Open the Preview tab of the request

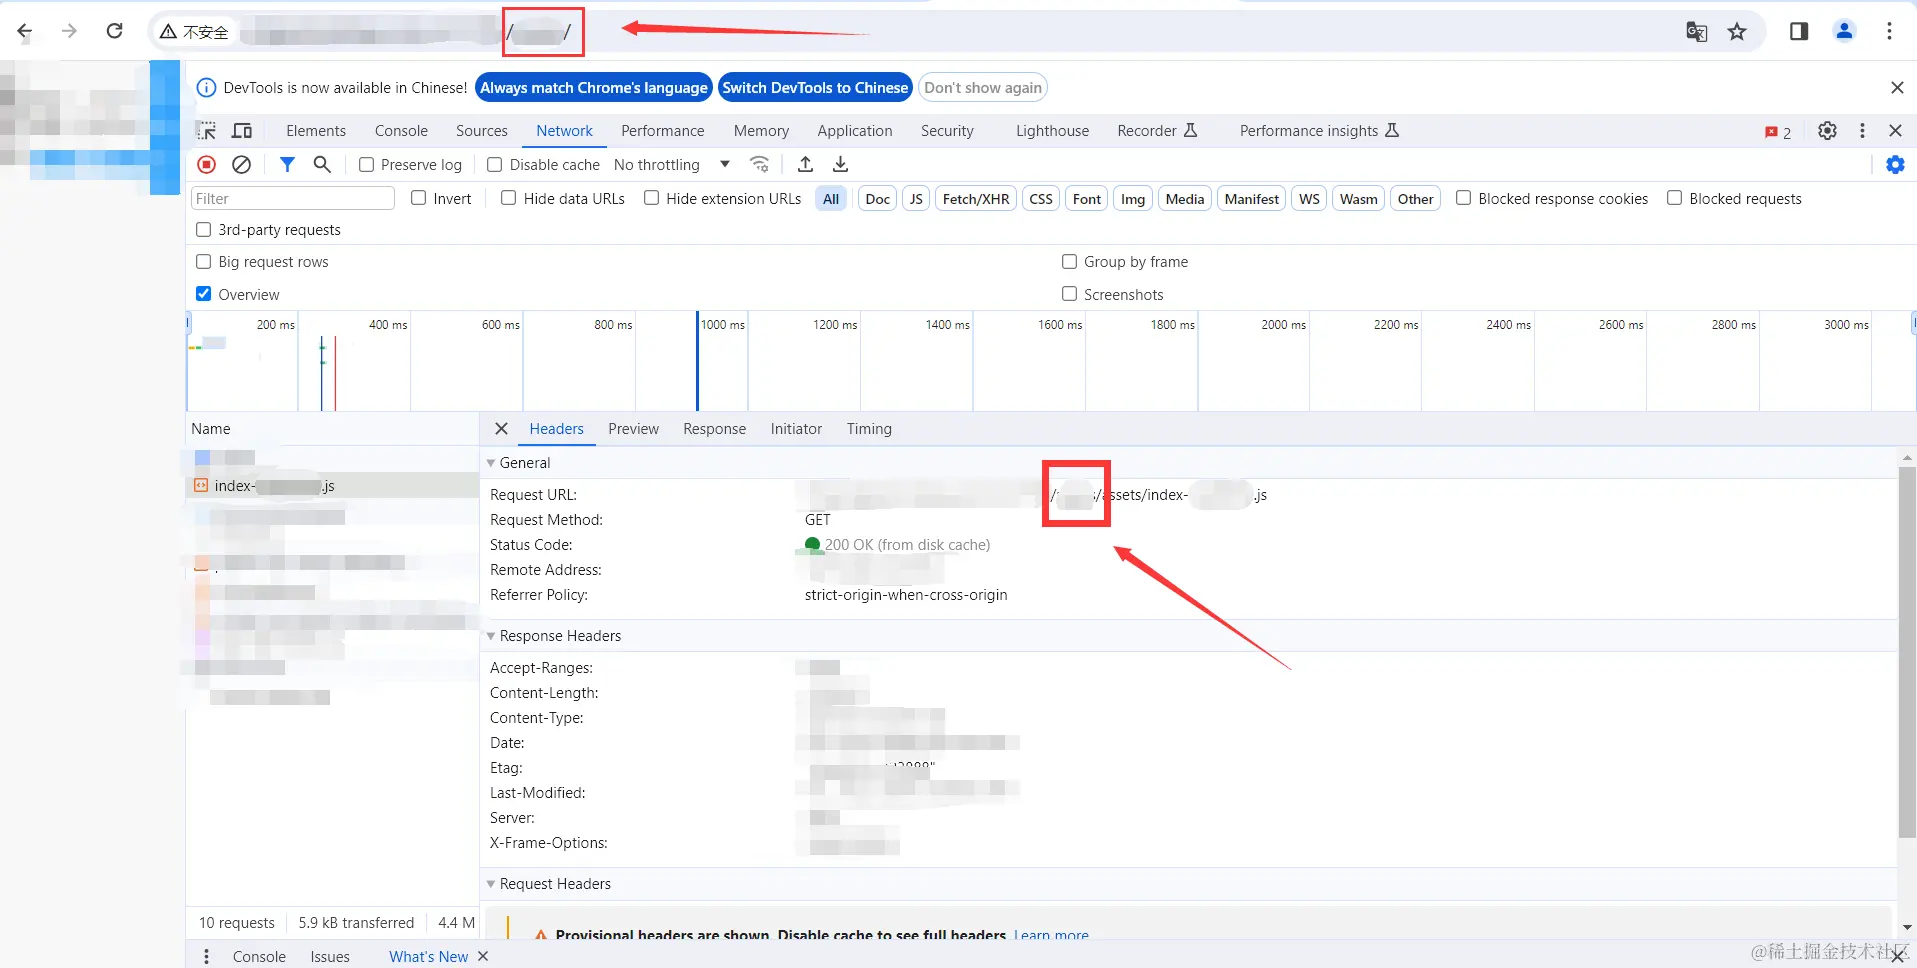(634, 429)
